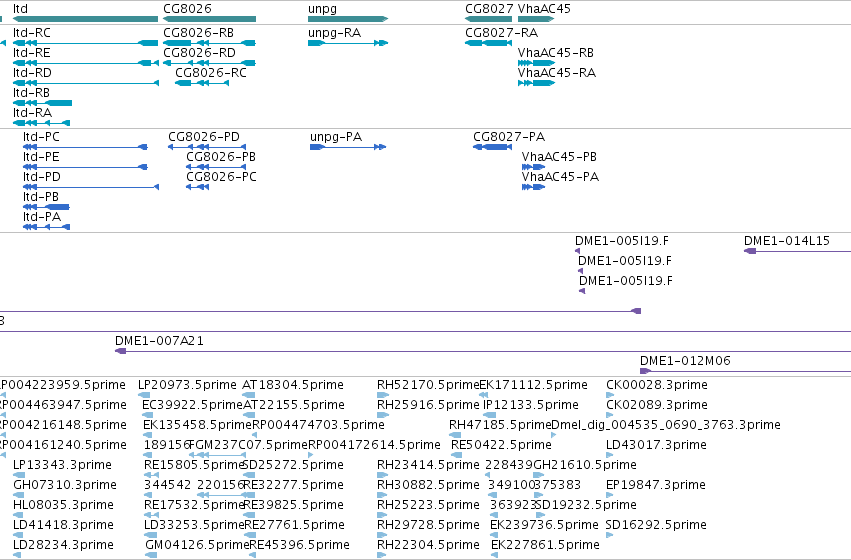Select protein VhaAC45-PB
The image size is (851, 560).
point(559,157)
